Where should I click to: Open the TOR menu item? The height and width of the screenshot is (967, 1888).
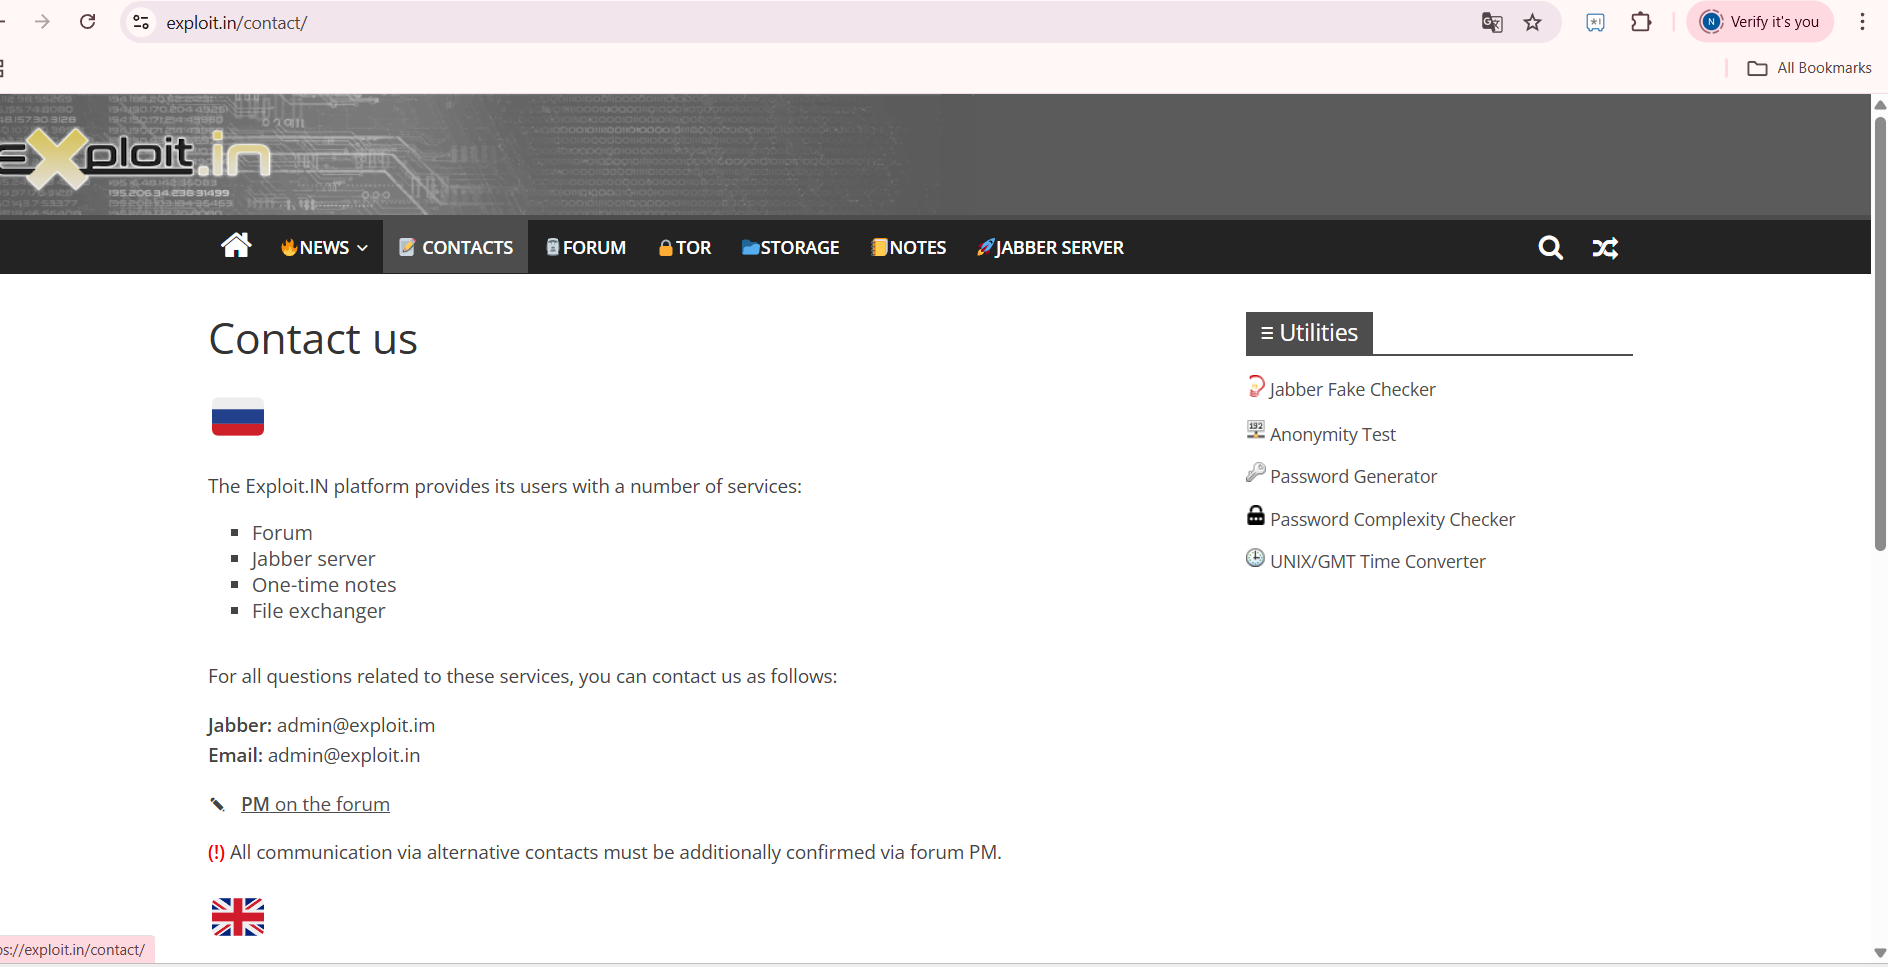tap(685, 247)
